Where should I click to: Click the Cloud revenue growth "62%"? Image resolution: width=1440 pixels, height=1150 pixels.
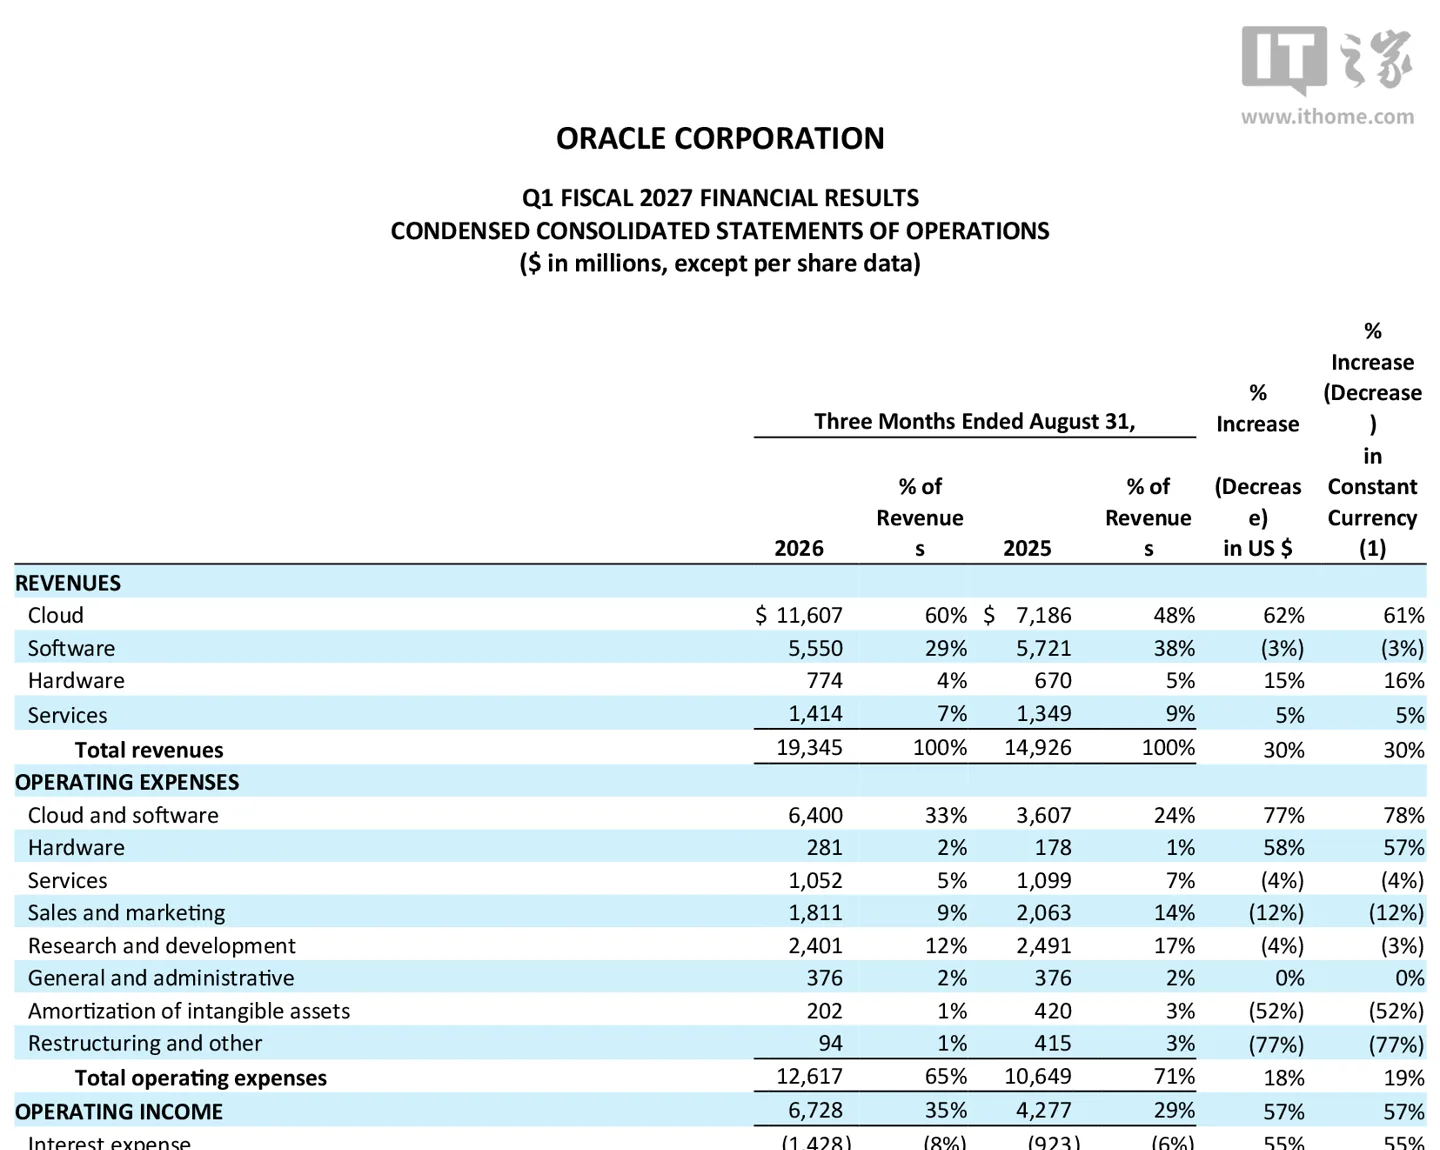[1283, 615]
